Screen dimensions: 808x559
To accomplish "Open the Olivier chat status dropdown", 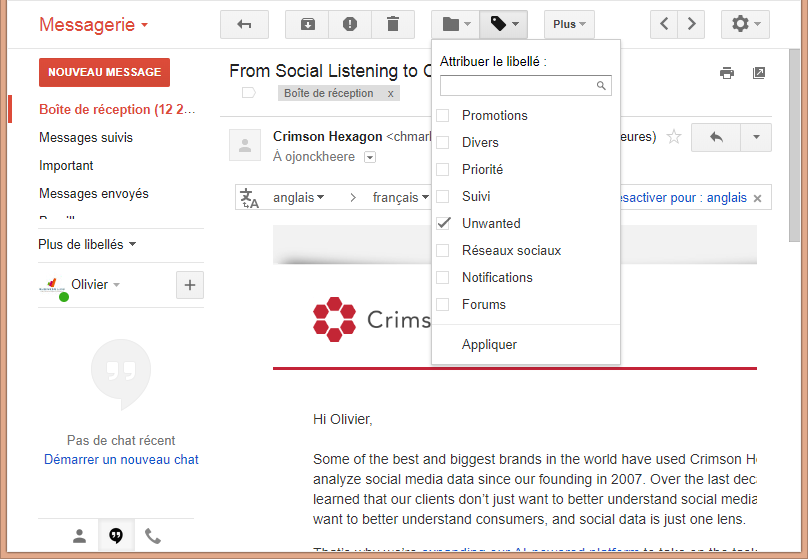I will pos(95,284).
